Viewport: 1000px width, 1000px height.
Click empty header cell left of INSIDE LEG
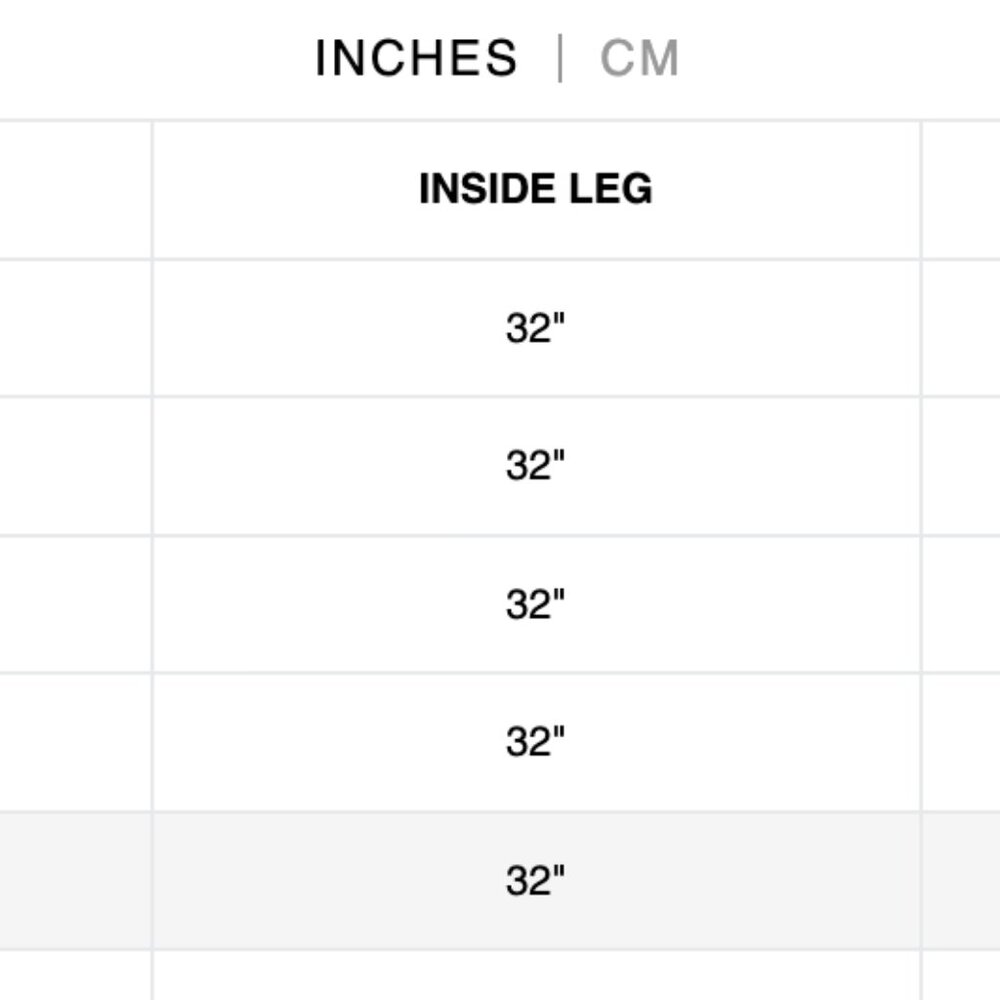click(x=75, y=189)
